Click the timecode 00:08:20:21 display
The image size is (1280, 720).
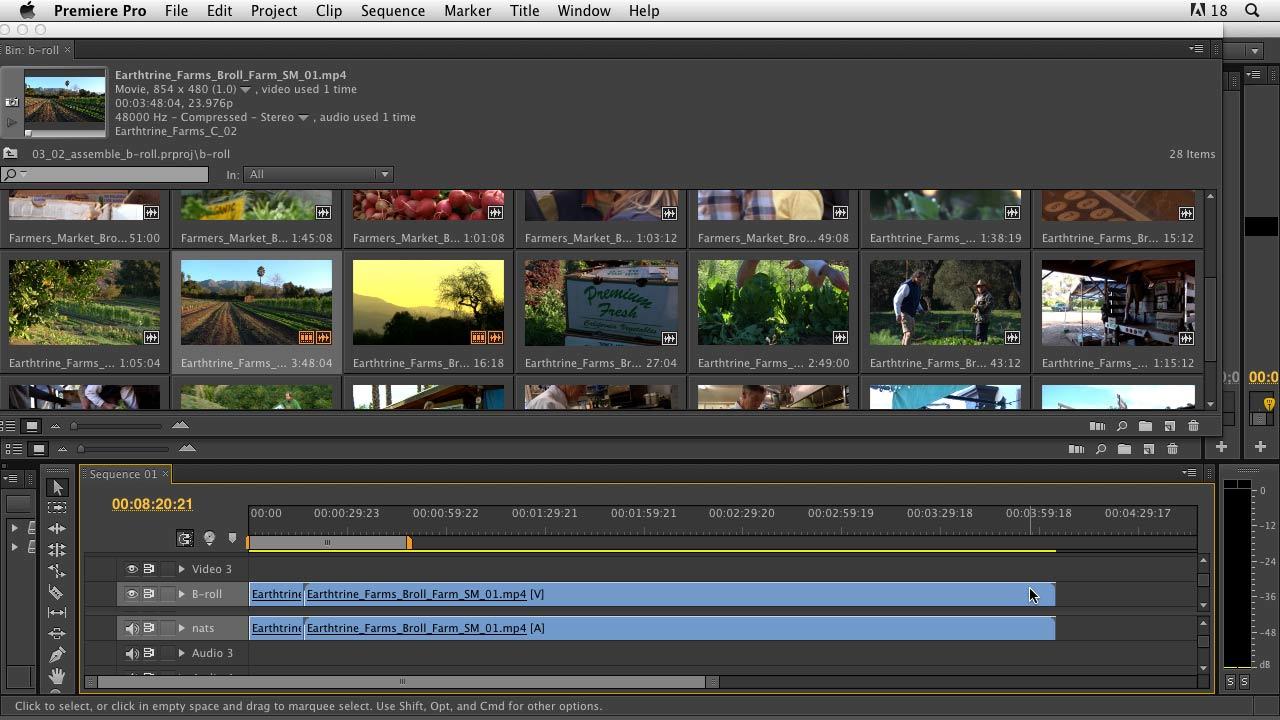coord(152,504)
